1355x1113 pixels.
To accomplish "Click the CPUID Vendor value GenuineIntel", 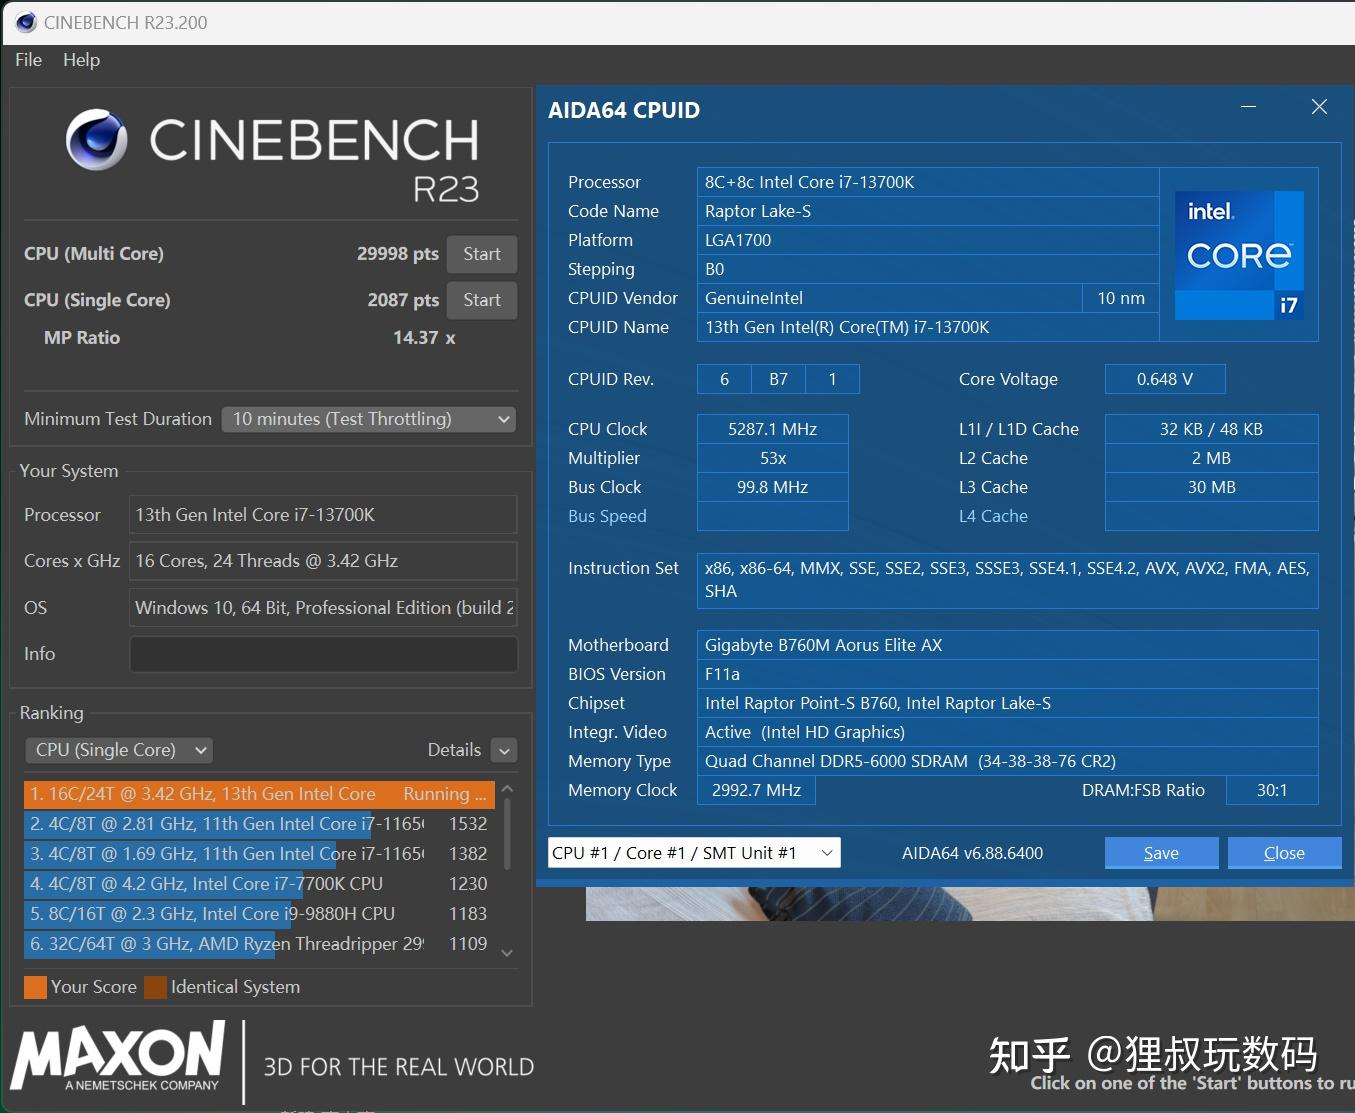I will coord(890,298).
